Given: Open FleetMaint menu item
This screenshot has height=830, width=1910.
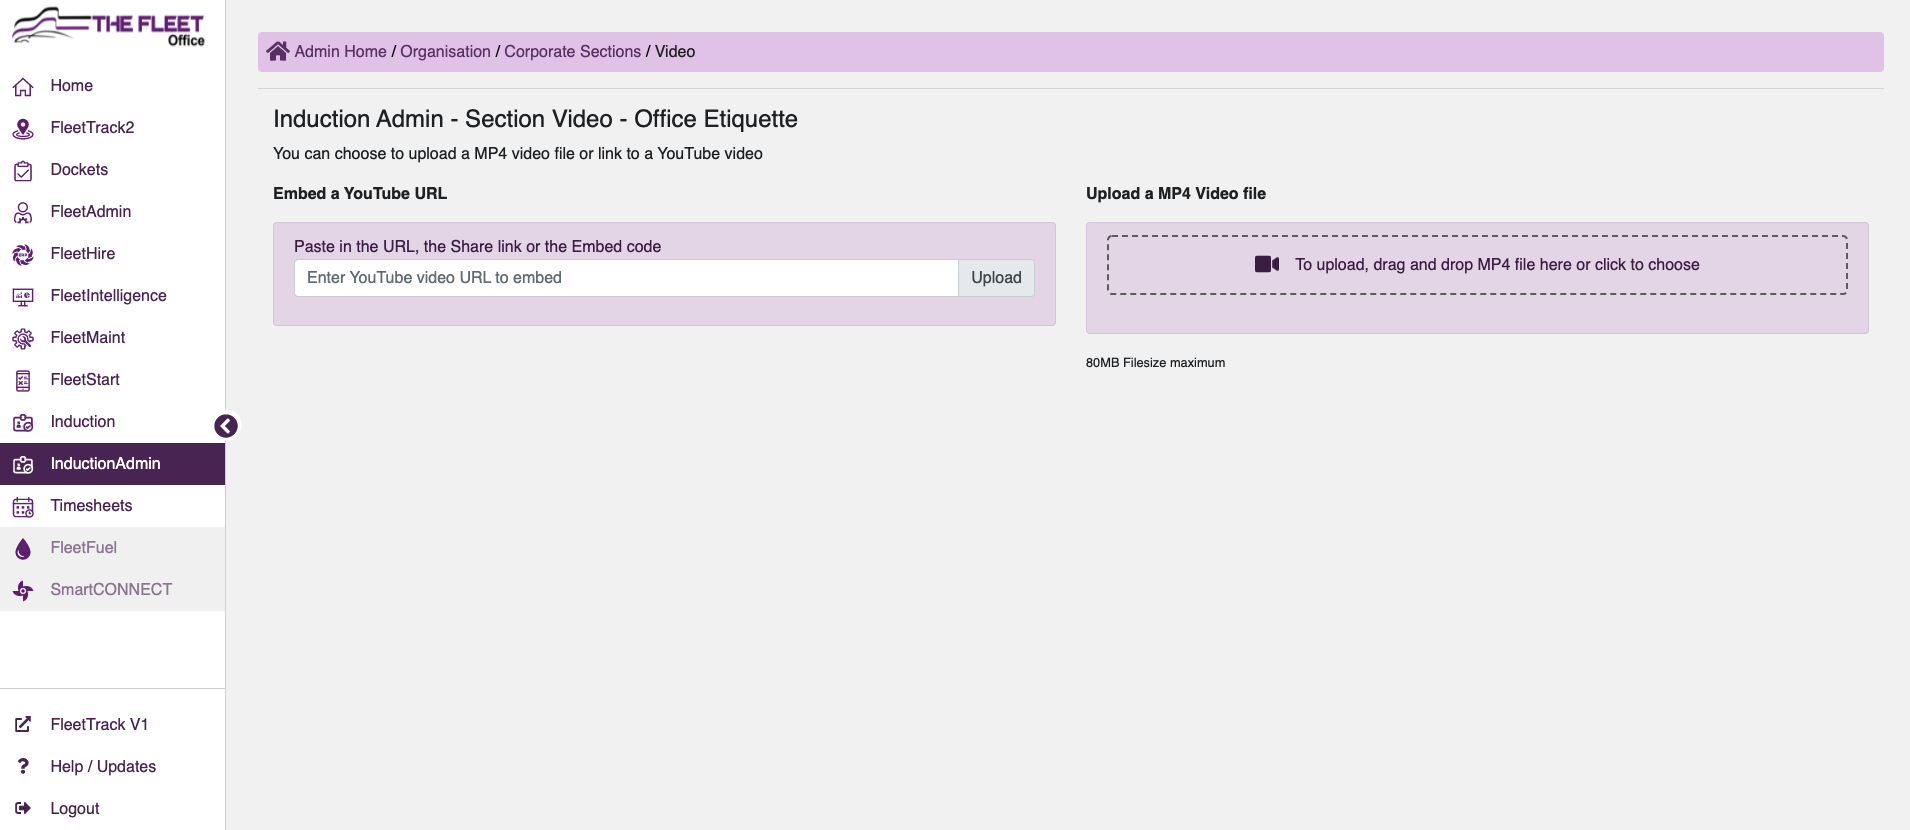Looking at the screenshot, I should [x=112, y=338].
